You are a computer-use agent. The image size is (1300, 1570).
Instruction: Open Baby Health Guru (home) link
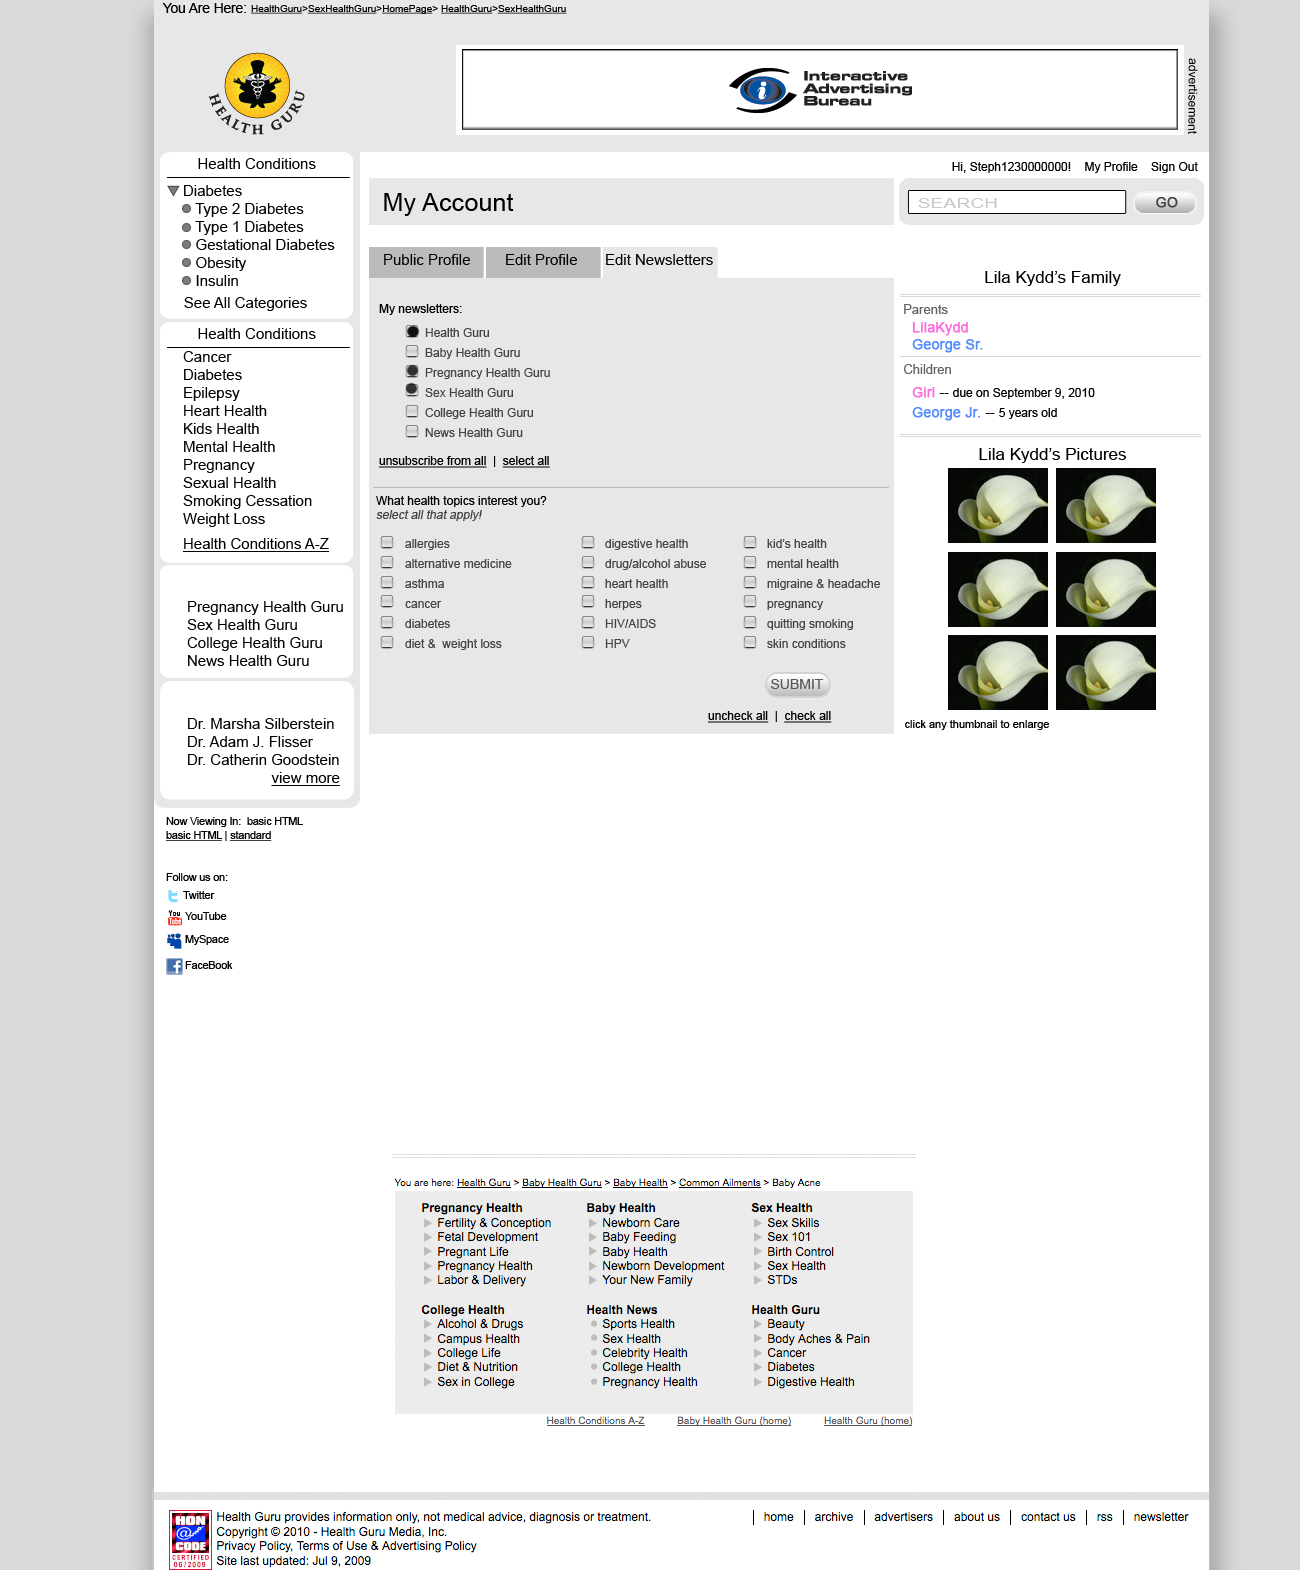pos(734,1421)
